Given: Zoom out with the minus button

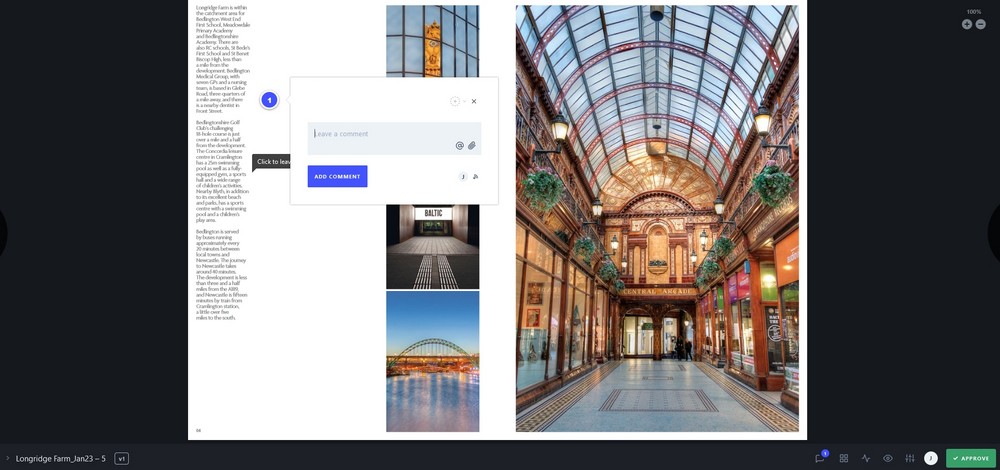Looking at the screenshot, I should pos(980,24).
